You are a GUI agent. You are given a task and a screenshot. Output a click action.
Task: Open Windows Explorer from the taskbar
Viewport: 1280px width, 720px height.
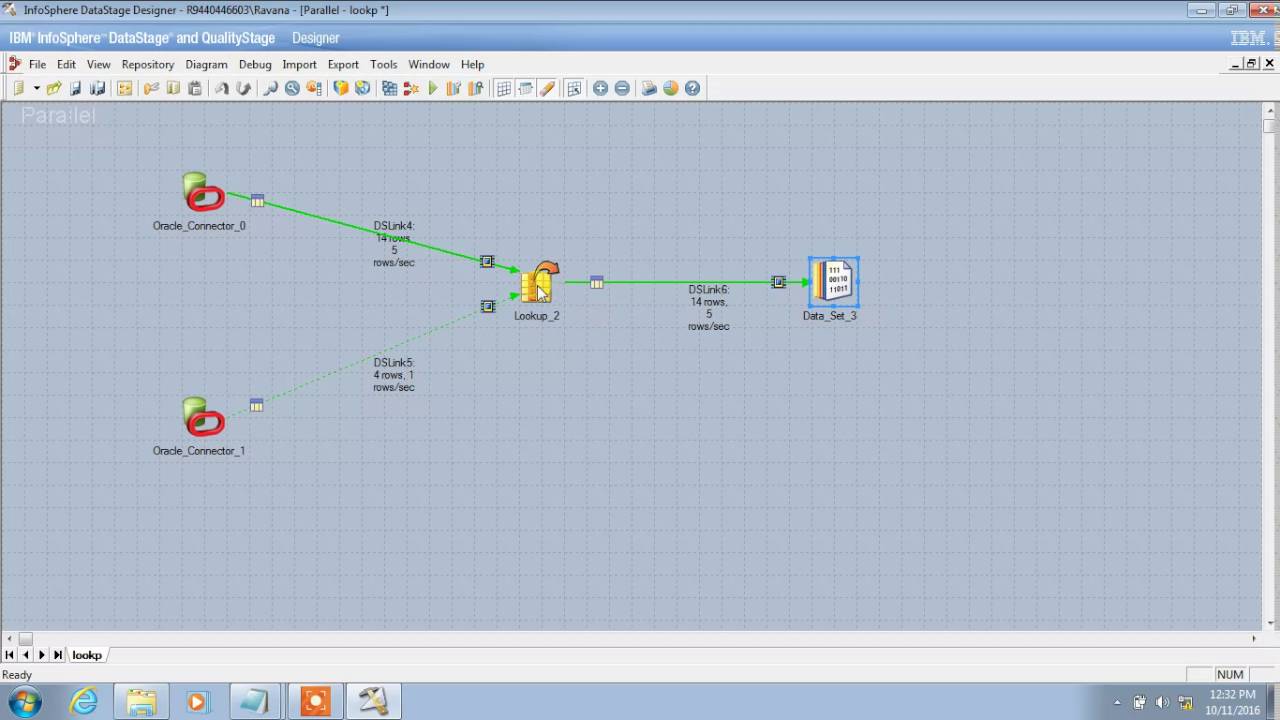coord(141,702)
